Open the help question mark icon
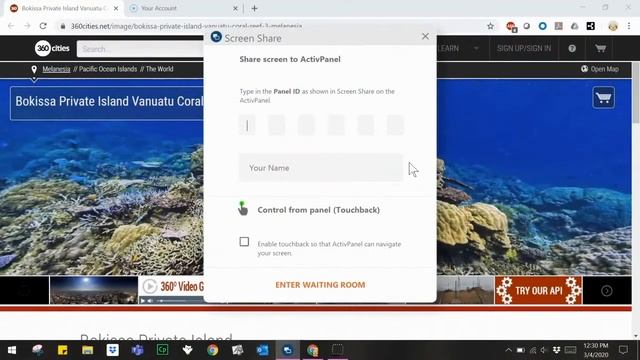Screen dimensions: 640x360 [572, 48]
